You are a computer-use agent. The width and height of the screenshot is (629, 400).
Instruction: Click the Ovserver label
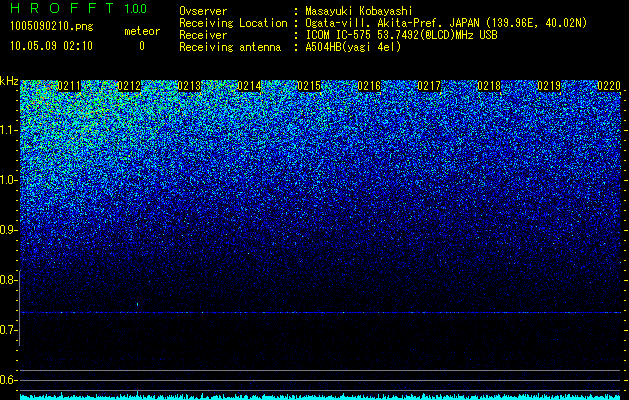[x=203, y=11]
